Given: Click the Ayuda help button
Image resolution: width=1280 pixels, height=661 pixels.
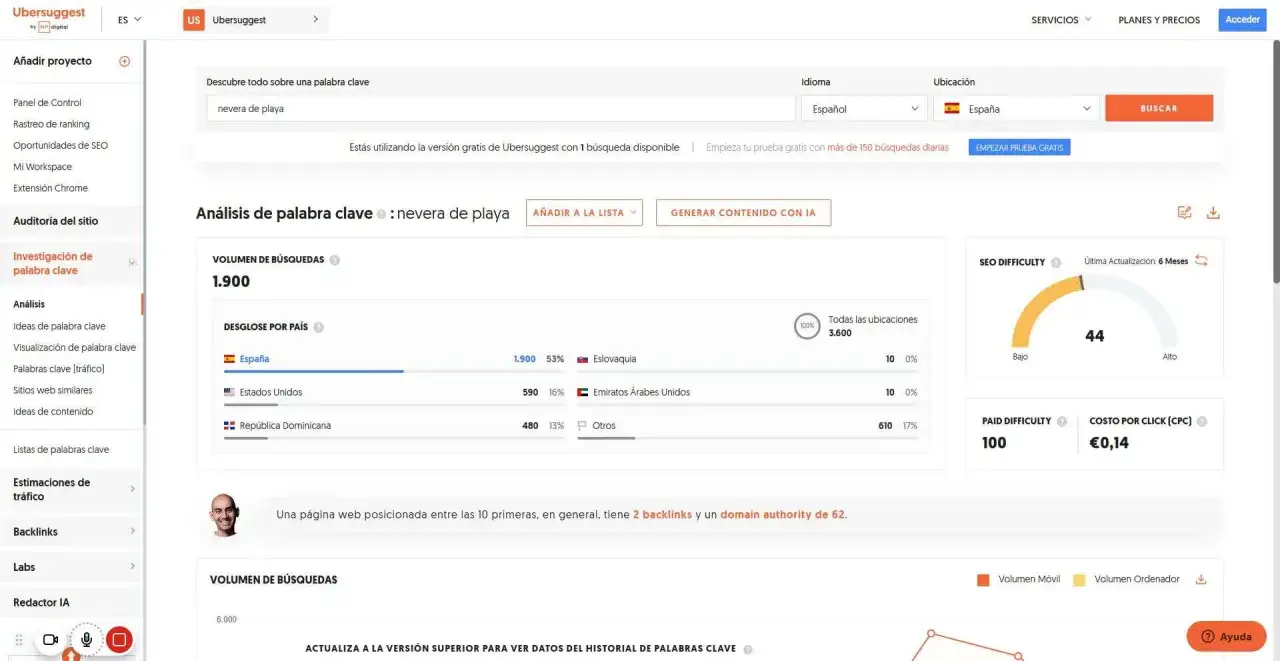Looking at the screenshot, I should (x=1226, y=636).
